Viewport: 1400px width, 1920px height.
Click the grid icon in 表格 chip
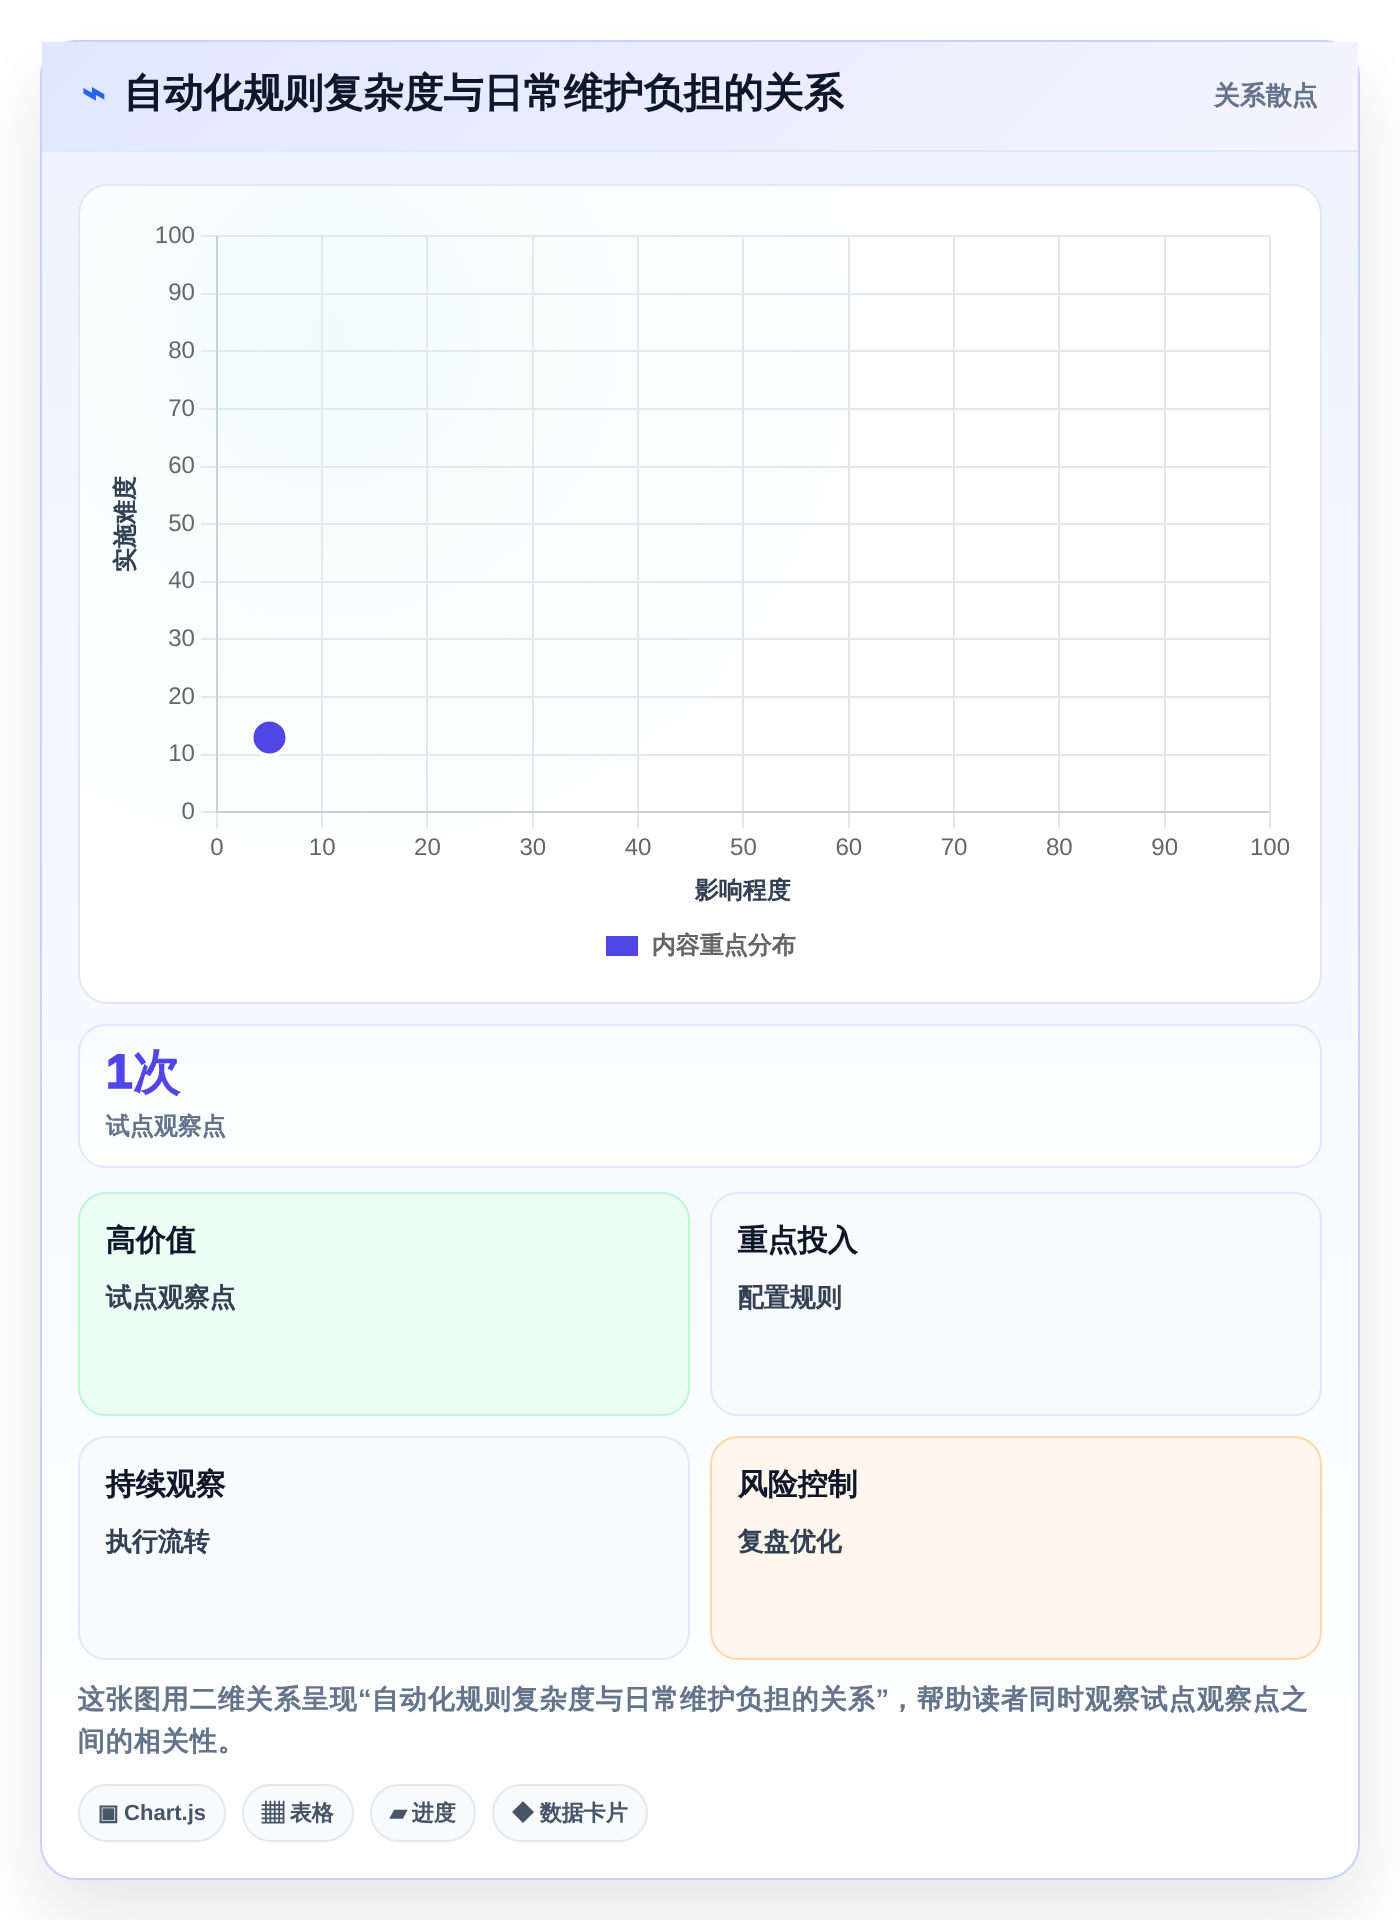pos(273,1813)
